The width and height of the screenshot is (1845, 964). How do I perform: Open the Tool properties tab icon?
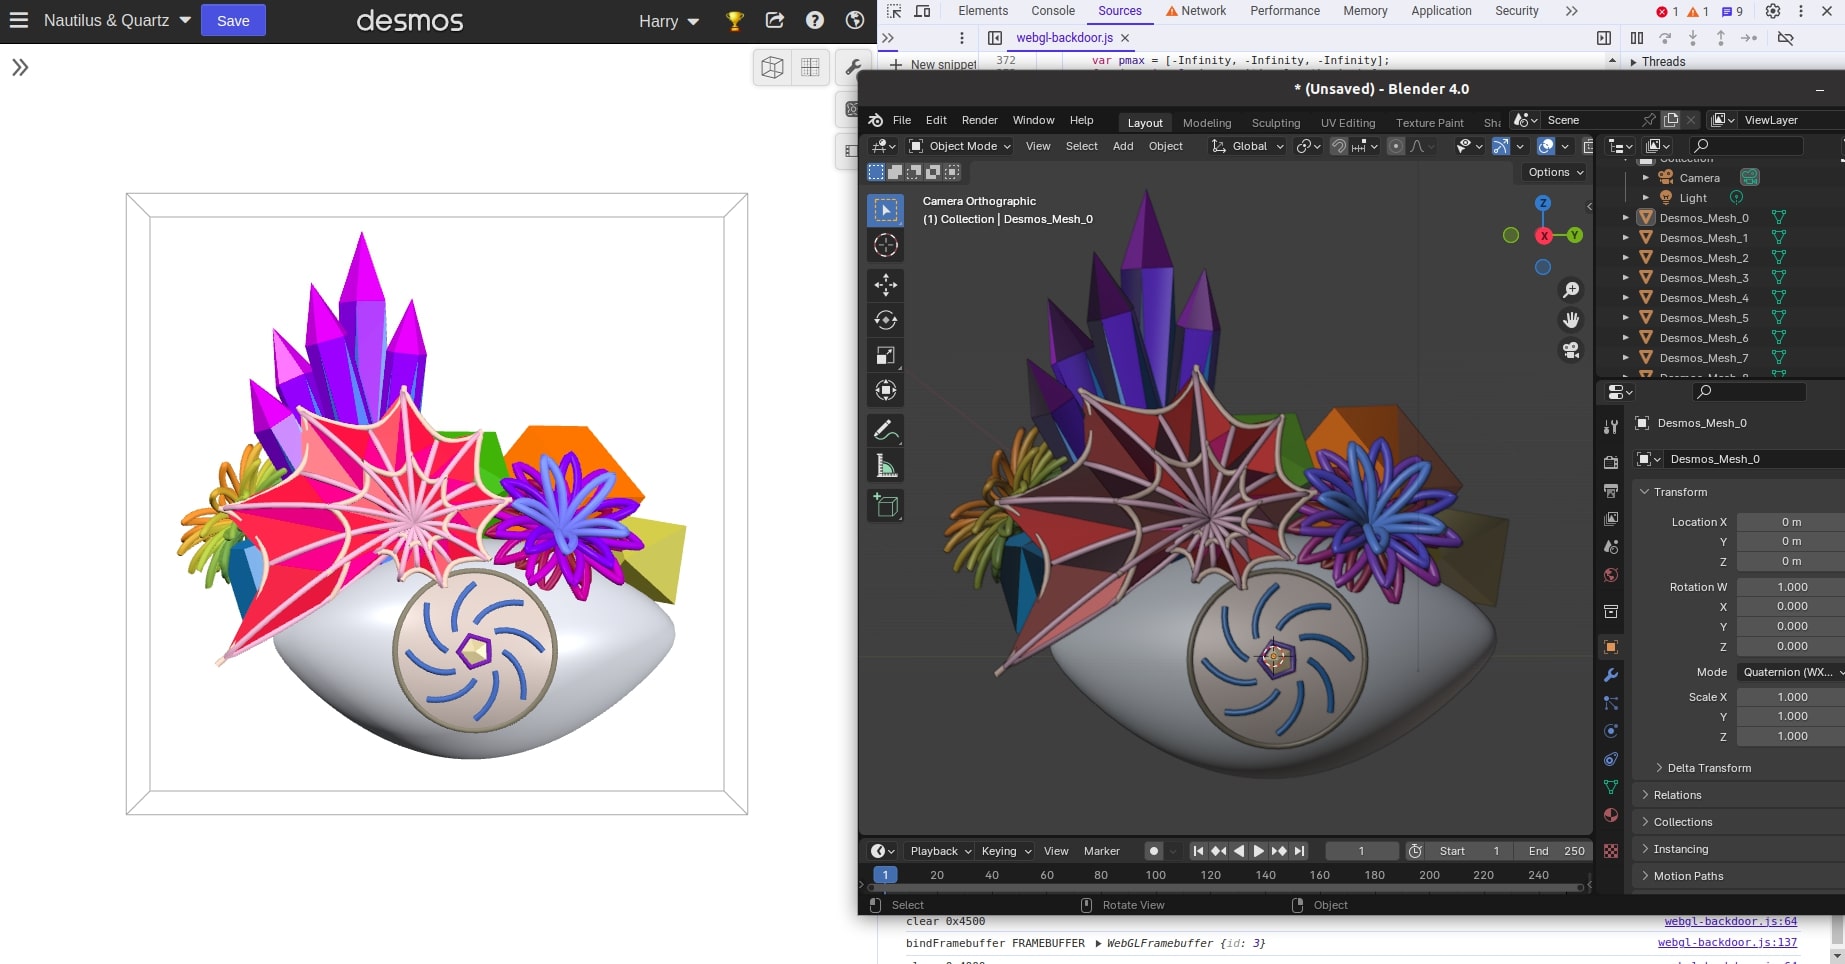pos(1611,427)
